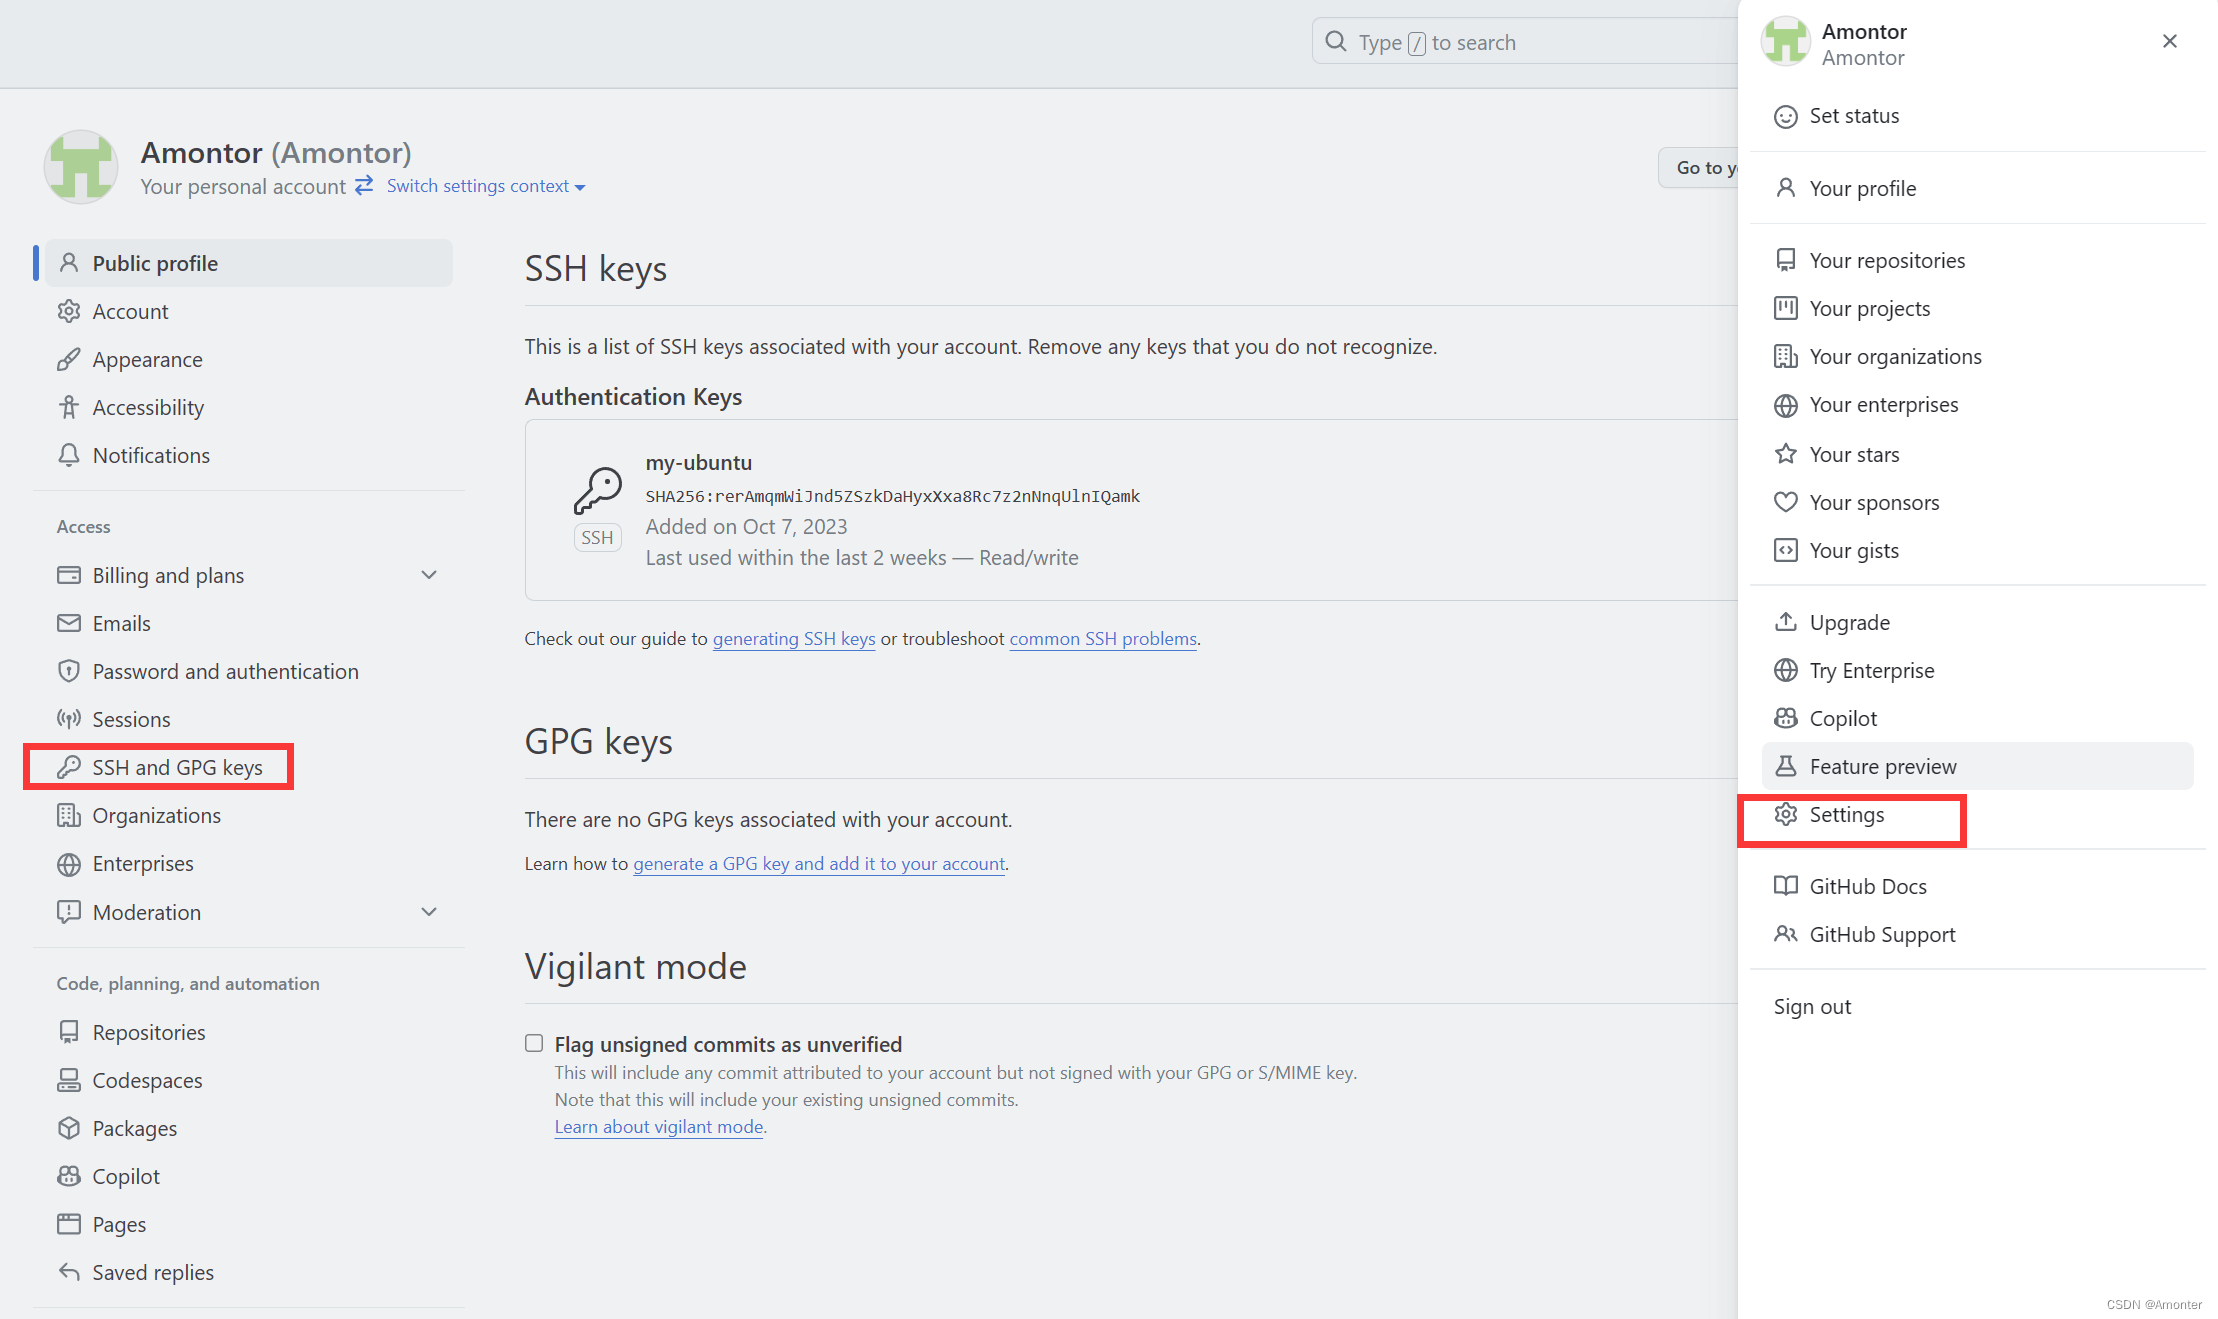
Task: Click the Upgrade upload arrow icon
Action: tap(1786, 622)
